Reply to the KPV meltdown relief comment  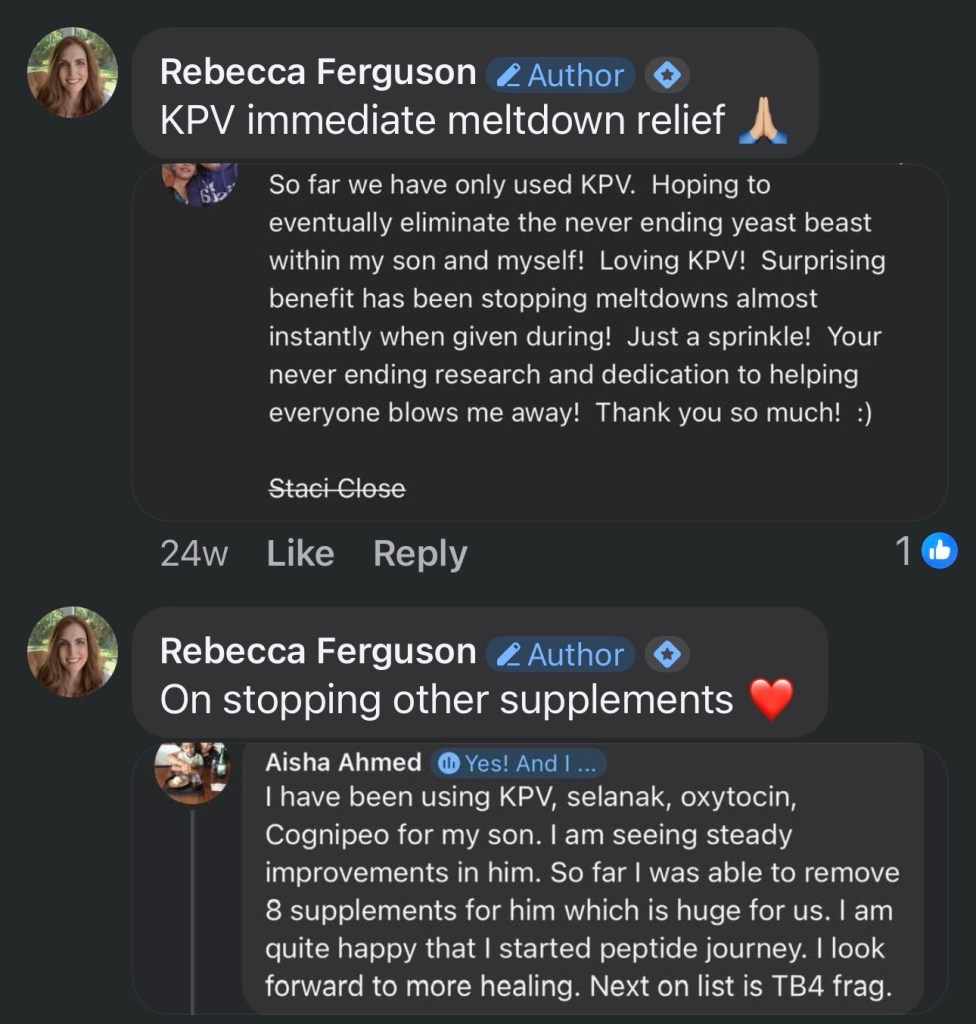point(420,553)
